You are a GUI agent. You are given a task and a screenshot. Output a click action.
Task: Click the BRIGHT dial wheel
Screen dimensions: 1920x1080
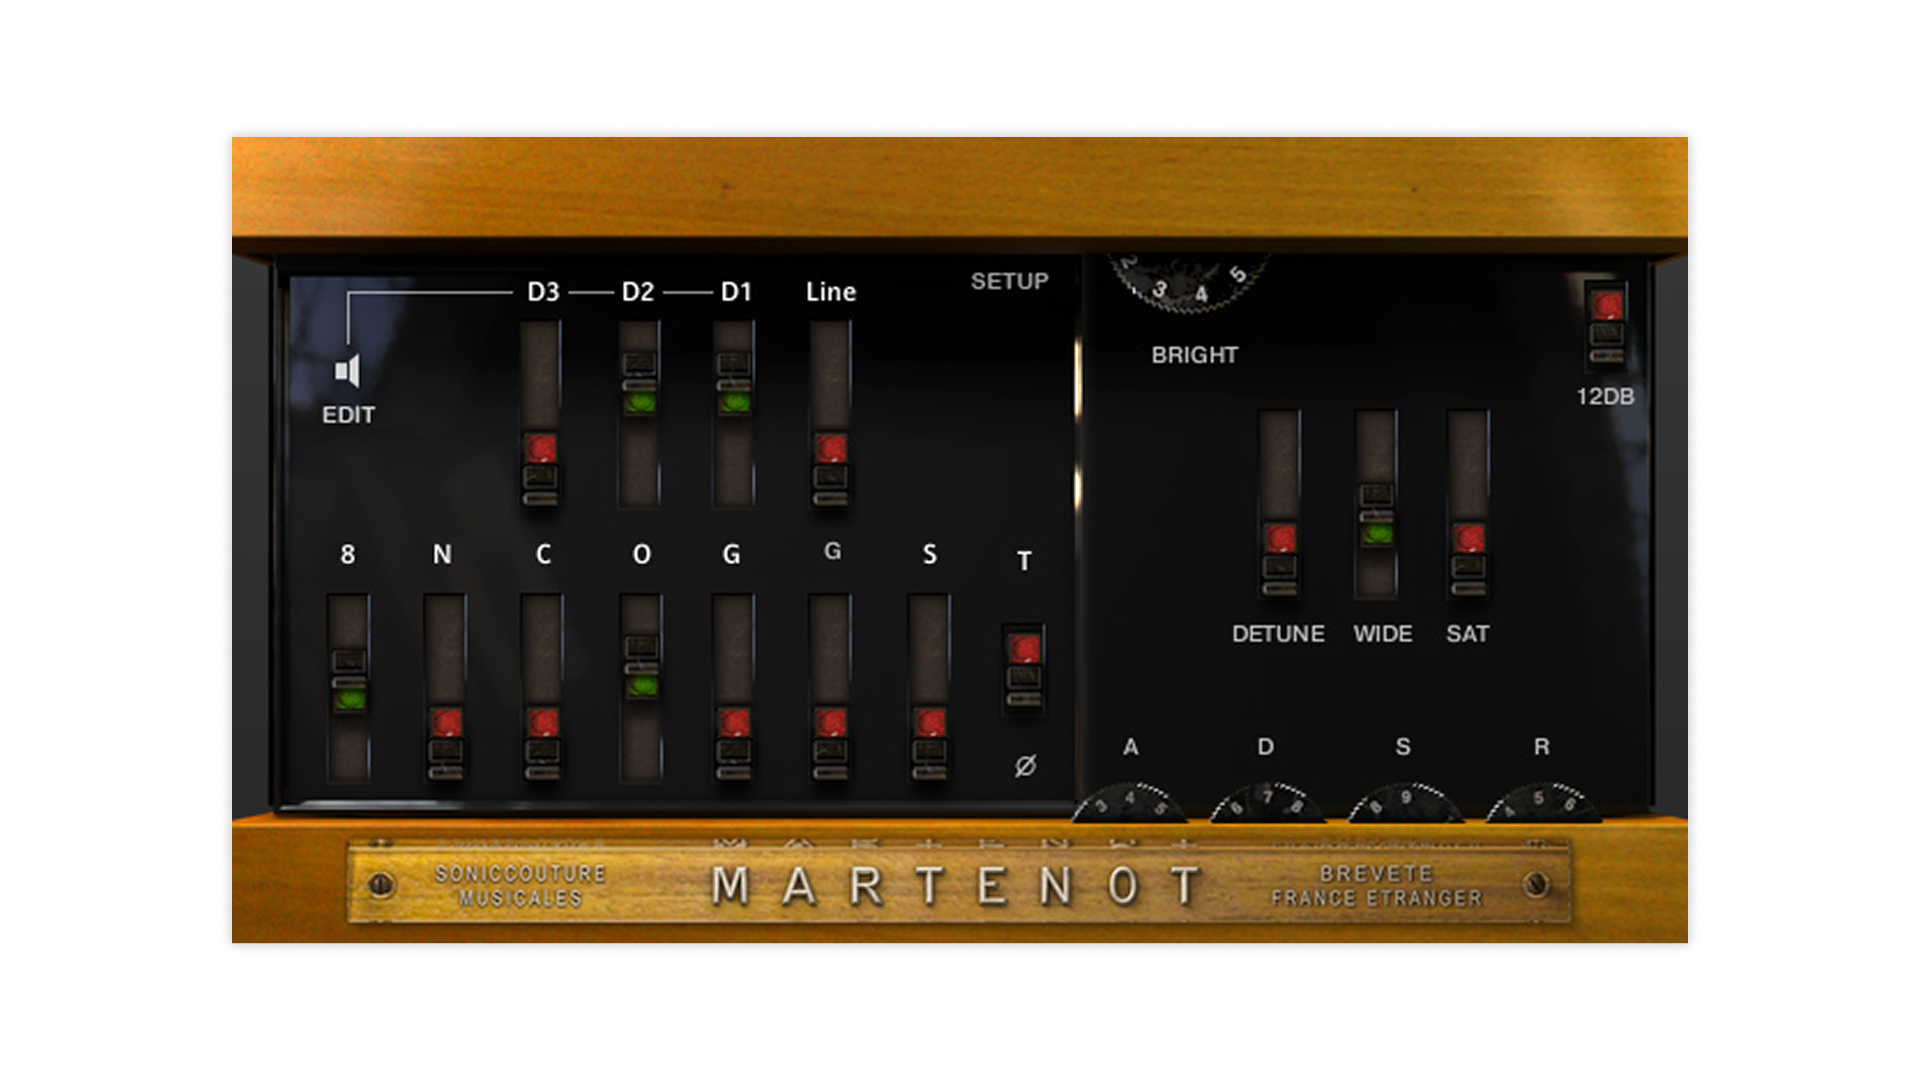[x=1190, y=282]
